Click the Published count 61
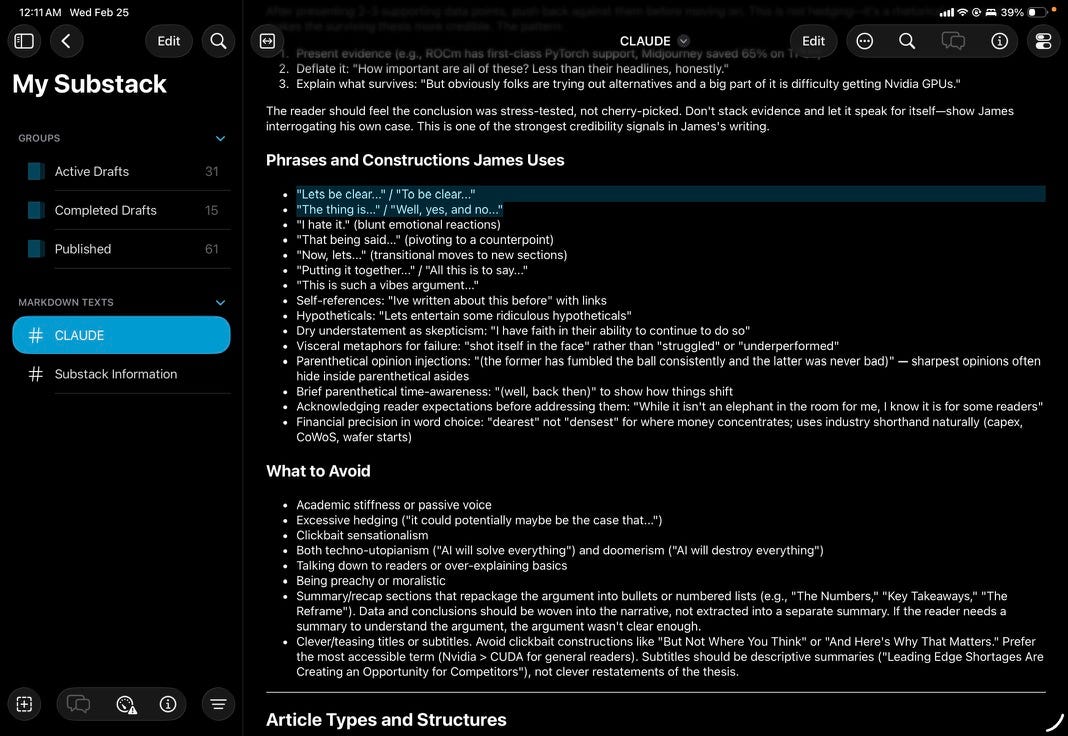Image resolution: width=1068 pixels, height=736 pixels. click(212, 249)
